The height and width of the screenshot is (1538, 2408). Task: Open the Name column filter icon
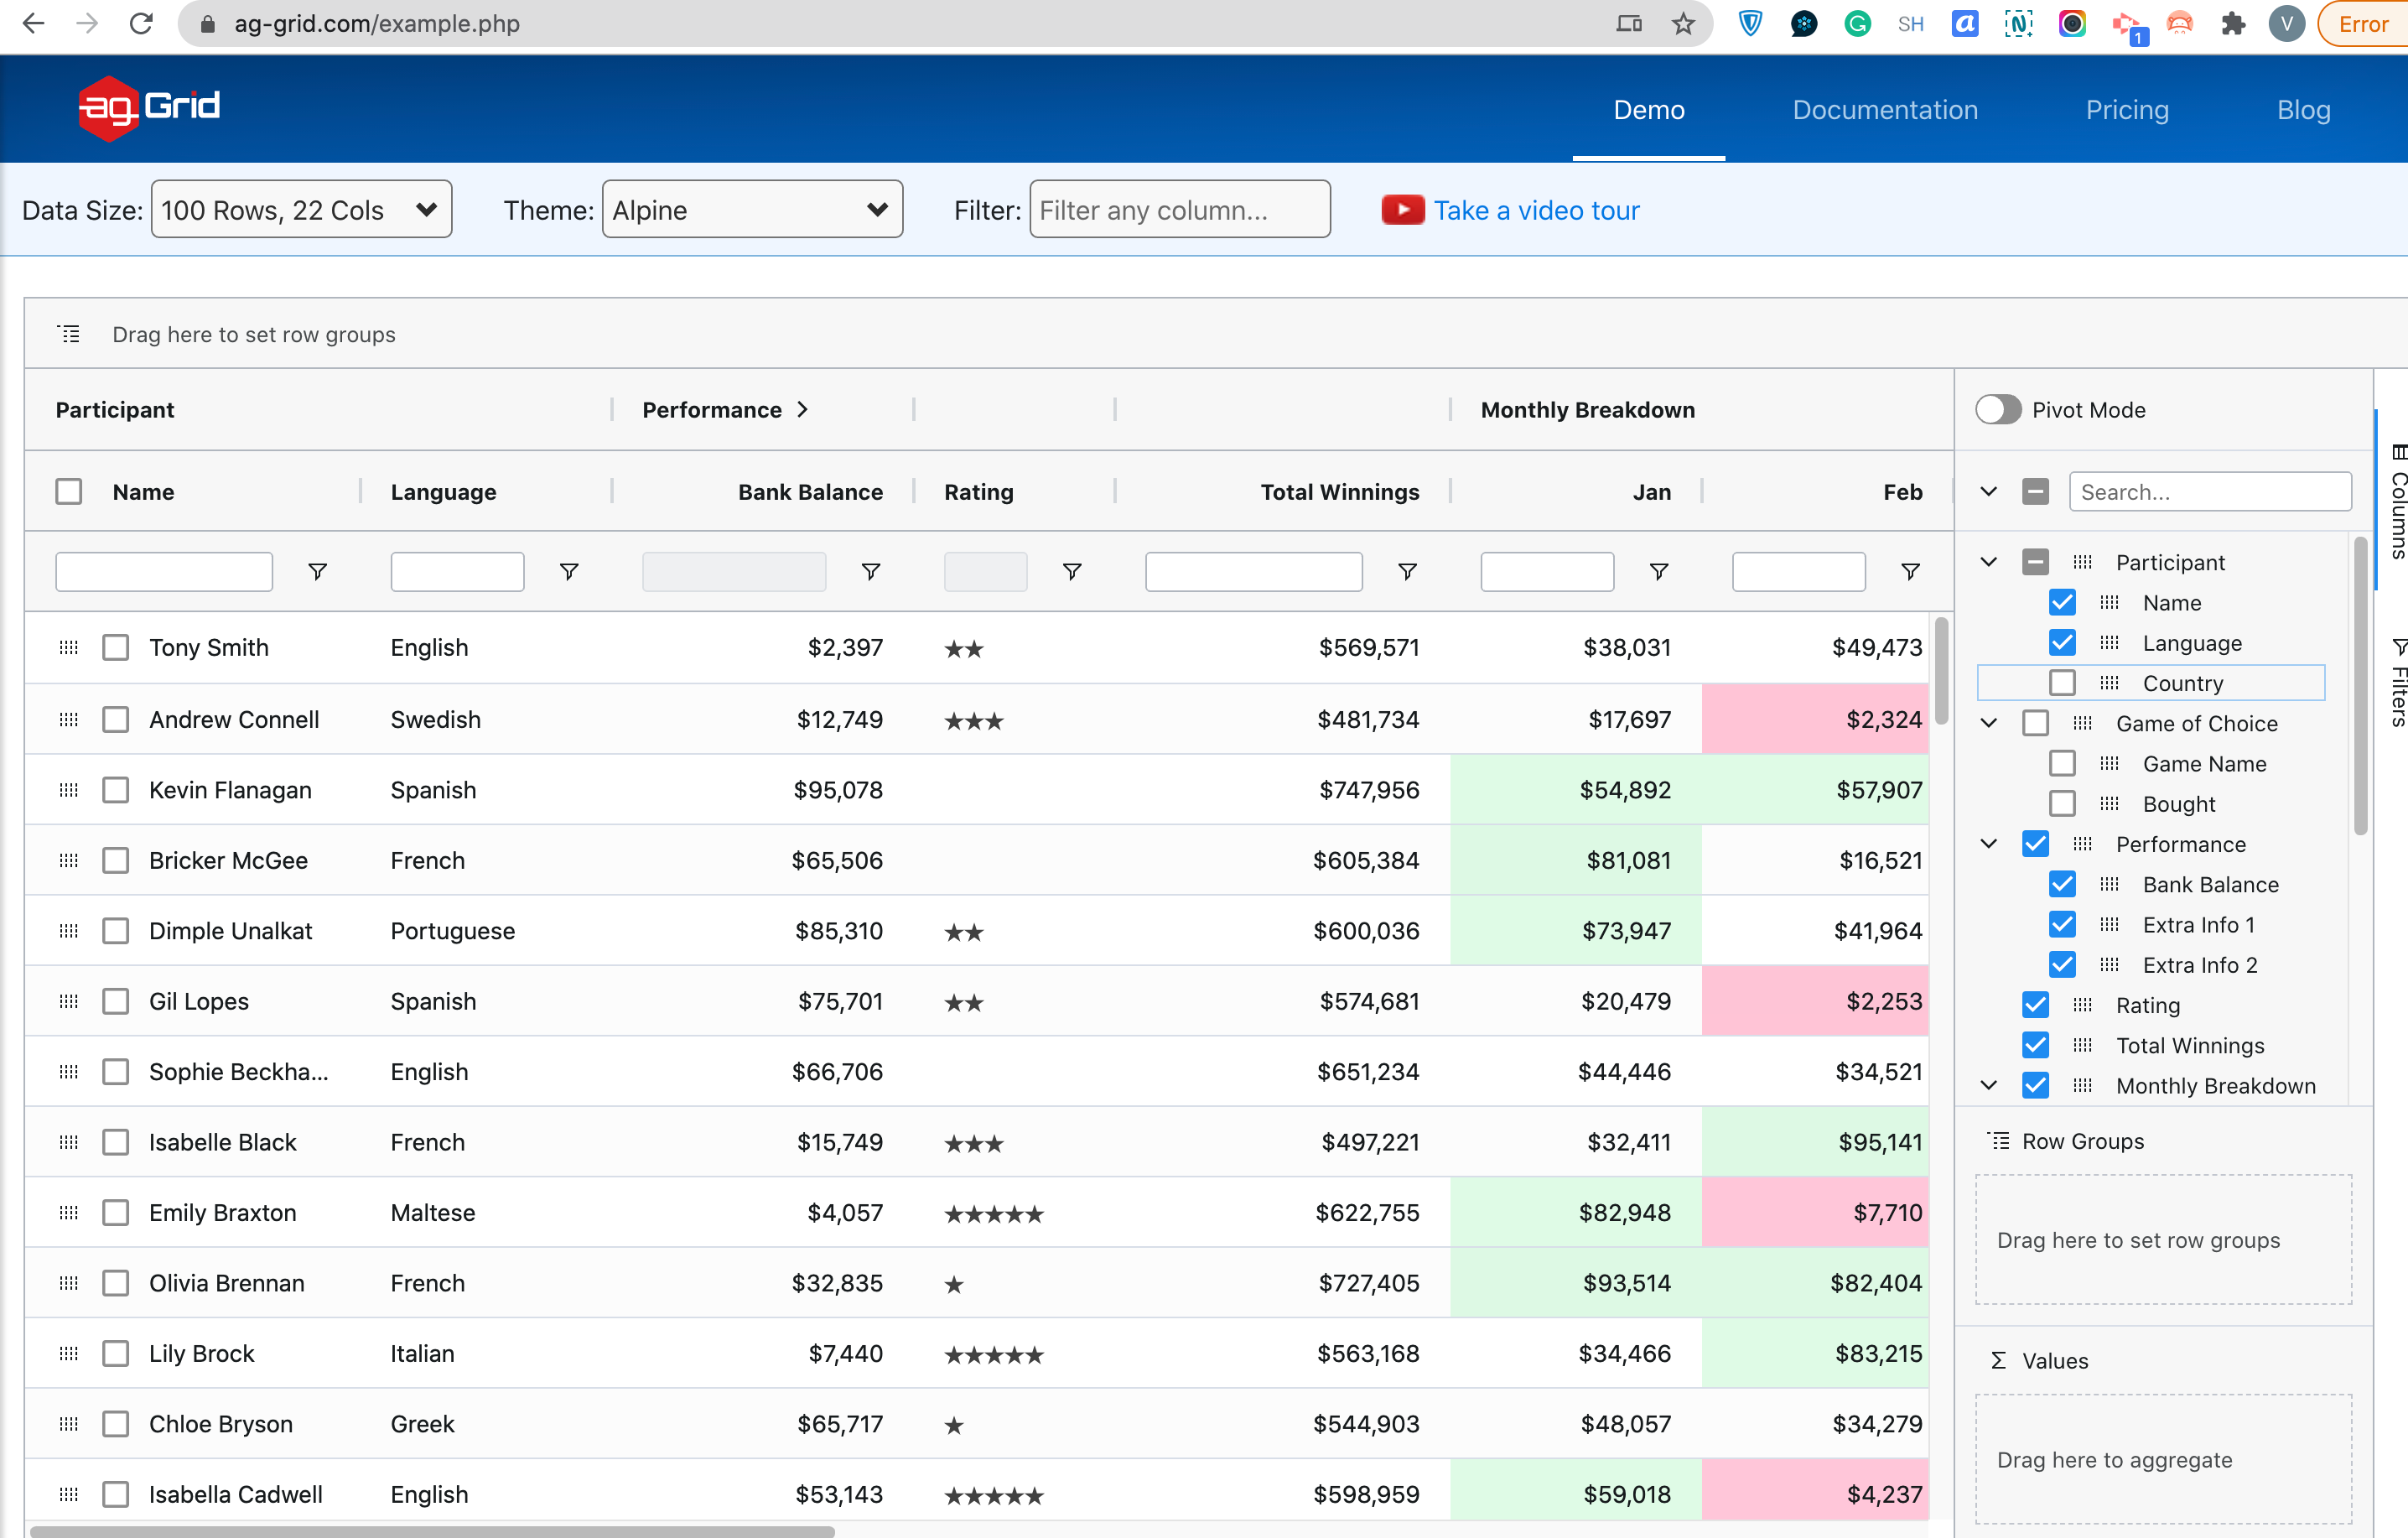point(317,572)
